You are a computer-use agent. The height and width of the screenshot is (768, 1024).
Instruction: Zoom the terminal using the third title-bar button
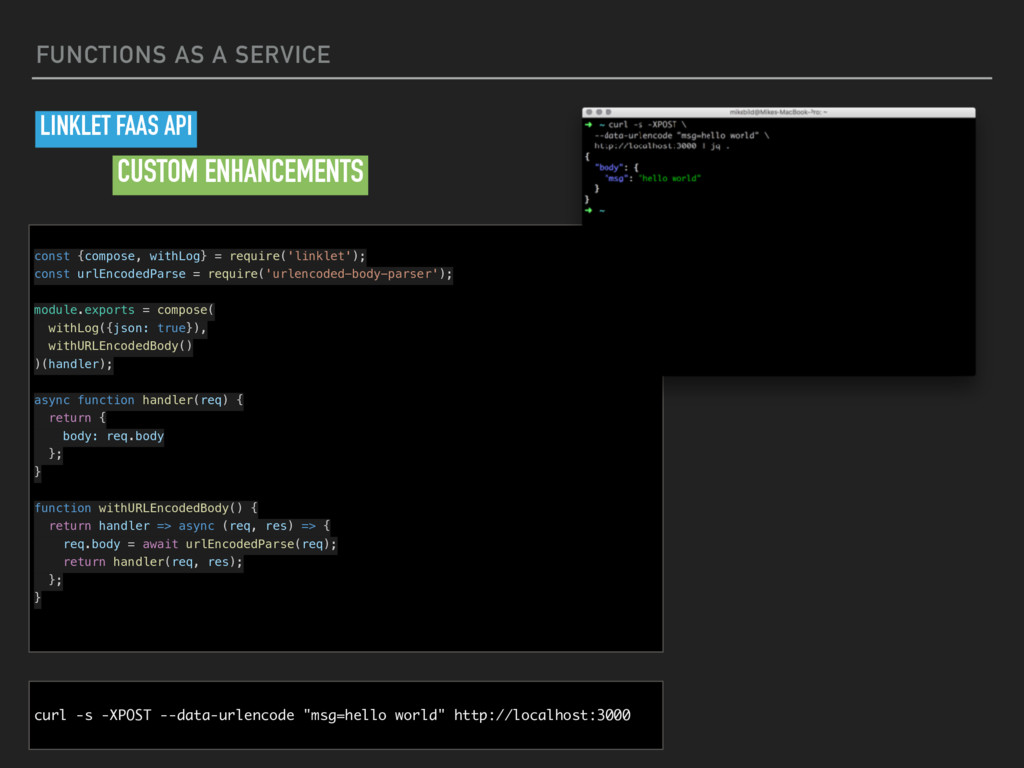(x=608, y=112)
